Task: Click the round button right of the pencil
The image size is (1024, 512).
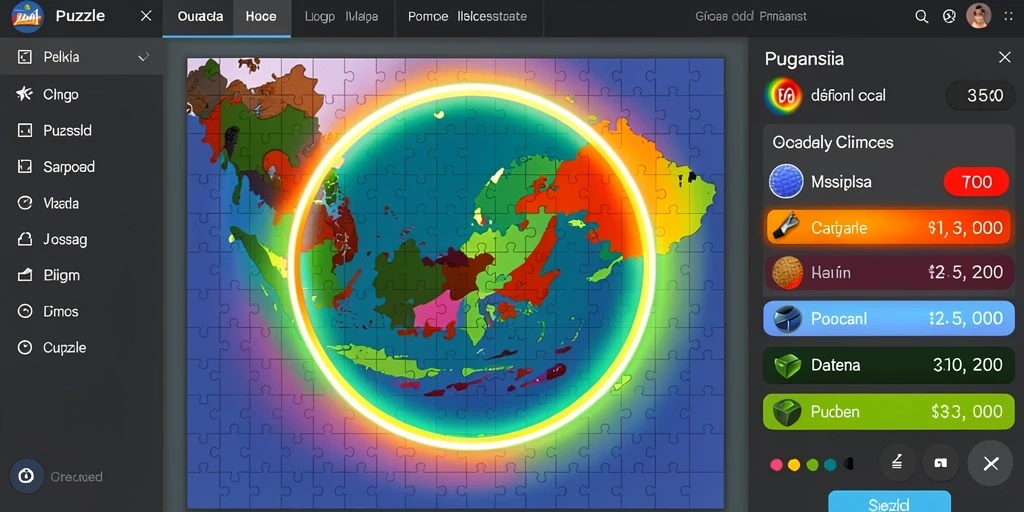Action: (x=940, y=463)
